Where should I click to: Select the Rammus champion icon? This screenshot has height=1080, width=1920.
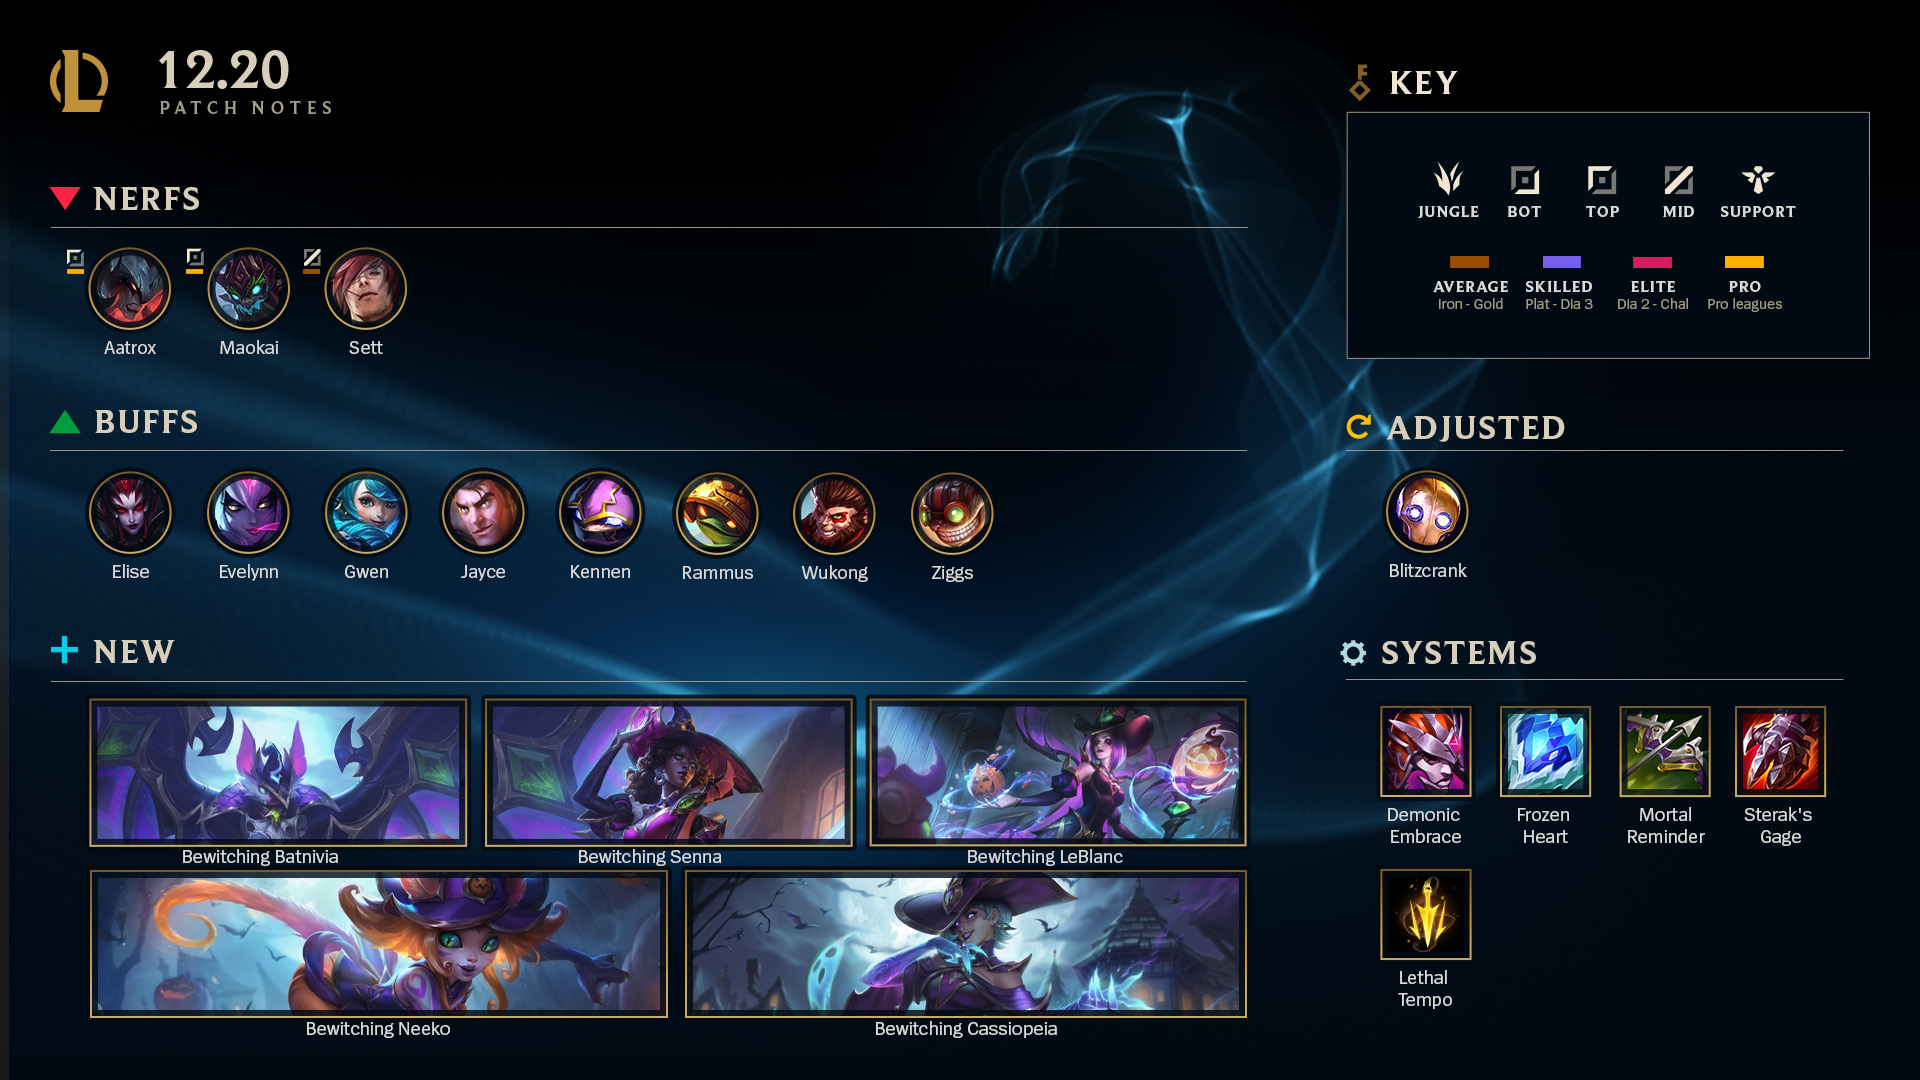tap(717, 514)
